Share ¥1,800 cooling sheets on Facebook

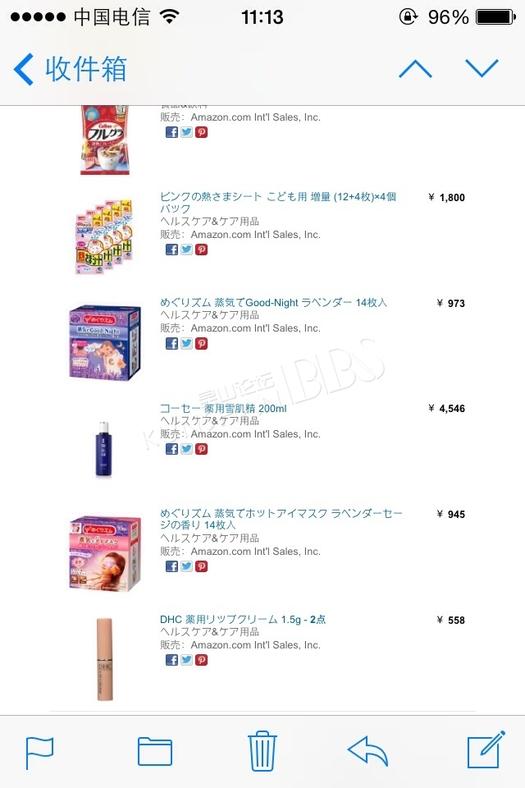coord(172,250)
